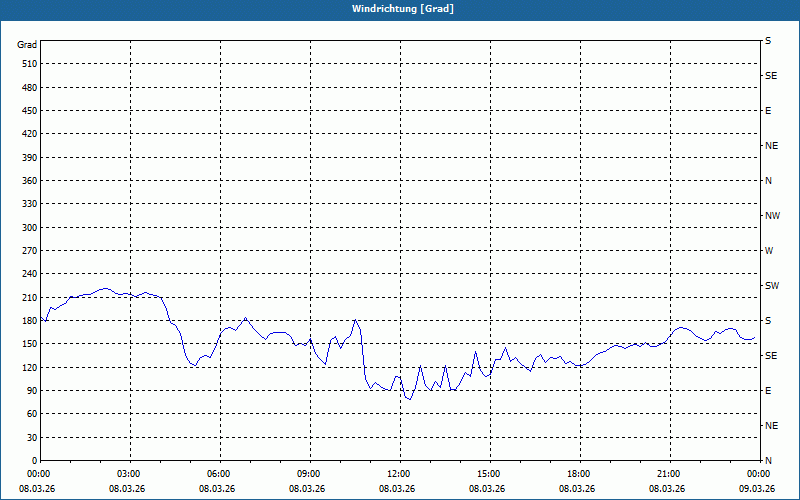This screenshot has width=800, height=500.
Task: Select the 90 y-axis value
Action: [32, 391]
